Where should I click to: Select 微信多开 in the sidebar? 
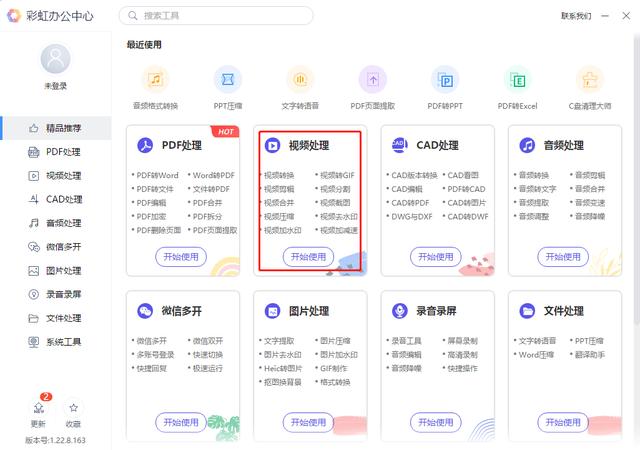[56, 247]
